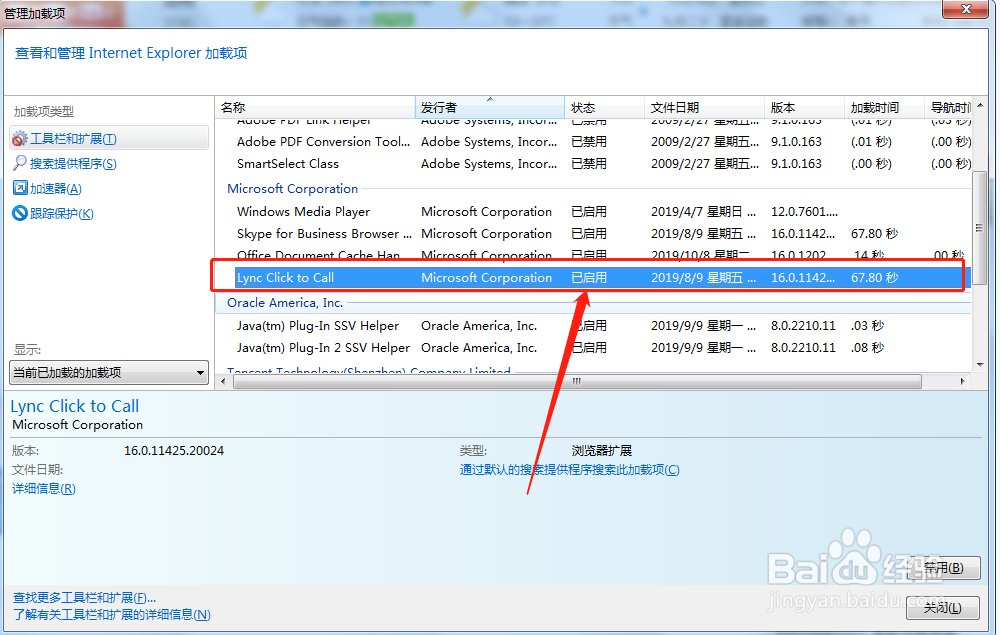
Task: Click the 禁用(B) button
Action: click(x=943, y=567)
